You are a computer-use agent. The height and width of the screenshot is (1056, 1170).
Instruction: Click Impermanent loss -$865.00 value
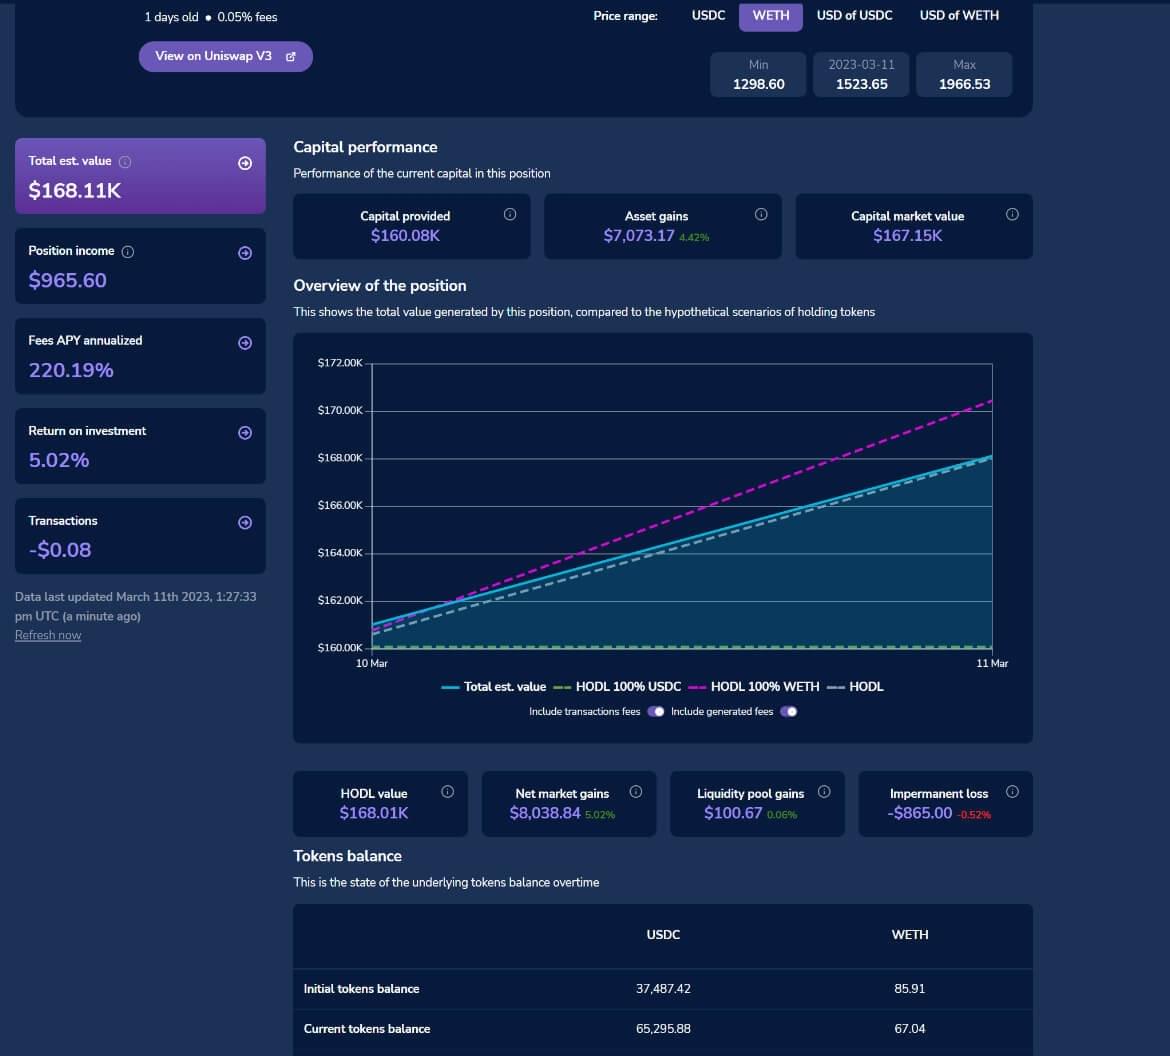(920, 813)
